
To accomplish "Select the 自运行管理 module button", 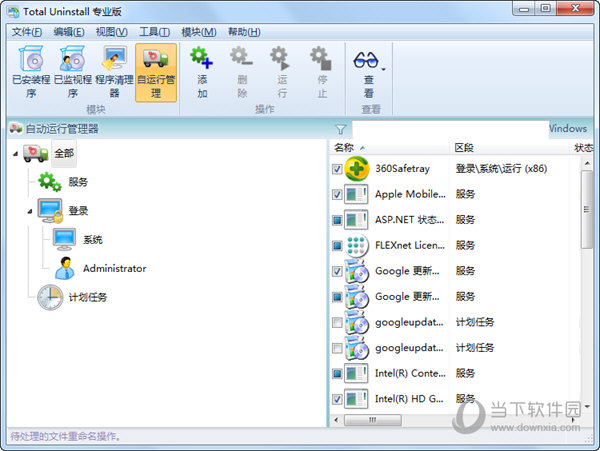I will click(x=156, y=72).
